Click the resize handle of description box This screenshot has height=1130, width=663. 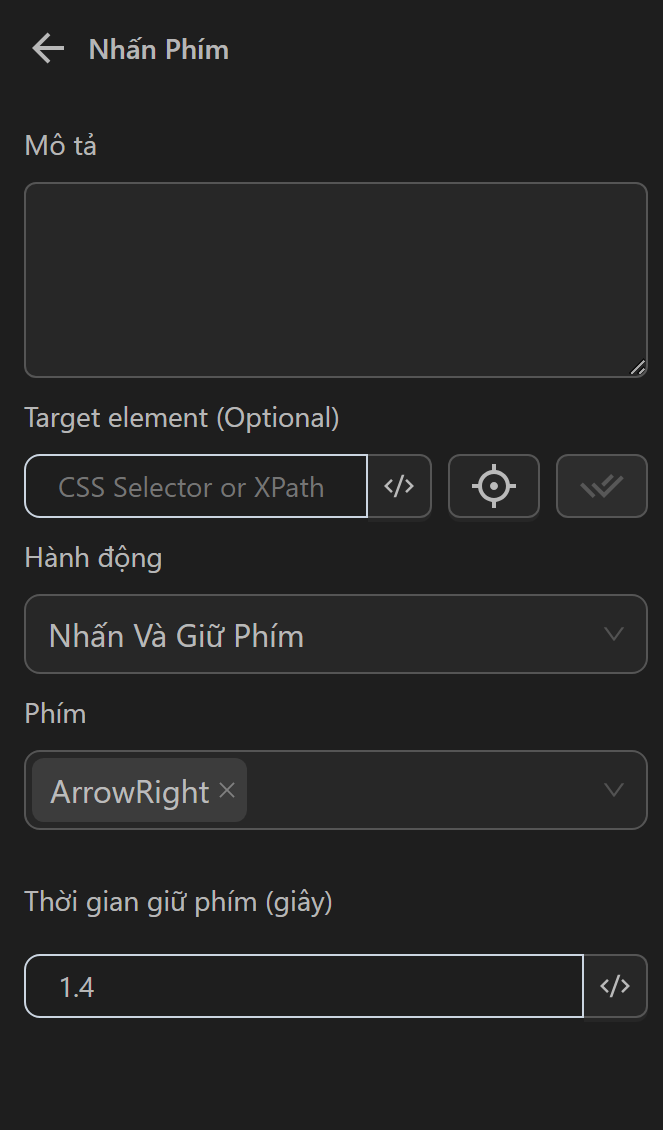pyautogui.click(x=638, y=368)
